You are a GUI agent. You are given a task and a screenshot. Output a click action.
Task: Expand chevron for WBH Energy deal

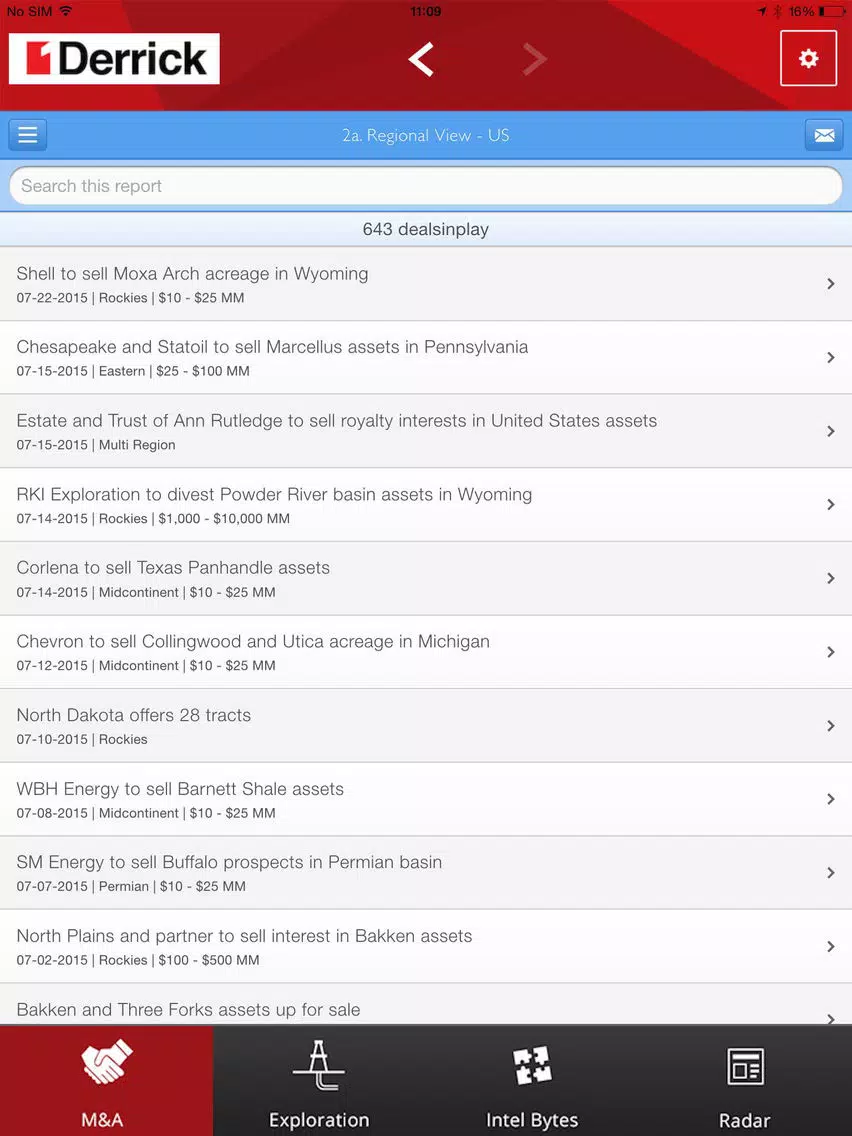[x=831, y=799]
